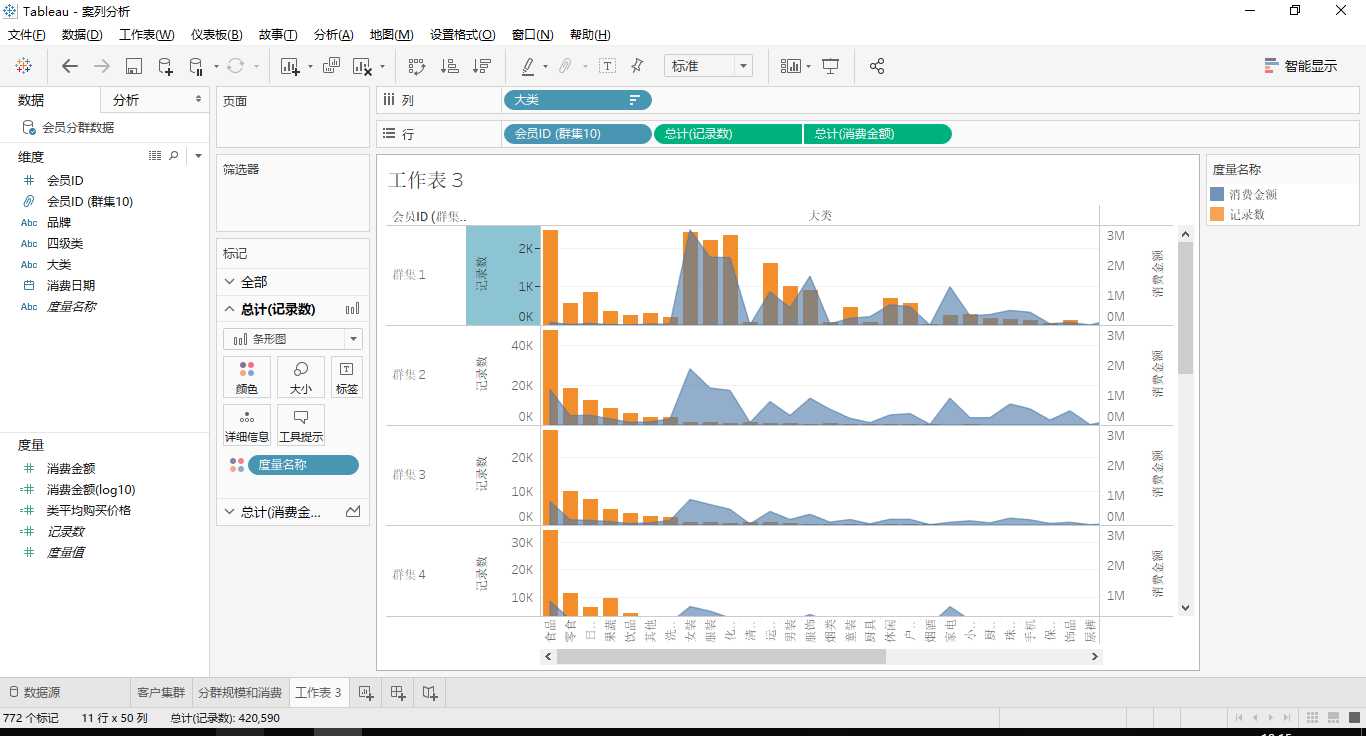The image size is (1366, 736).
Task: Add new worksheet tab icon
Action: click(x=366, y=692)
